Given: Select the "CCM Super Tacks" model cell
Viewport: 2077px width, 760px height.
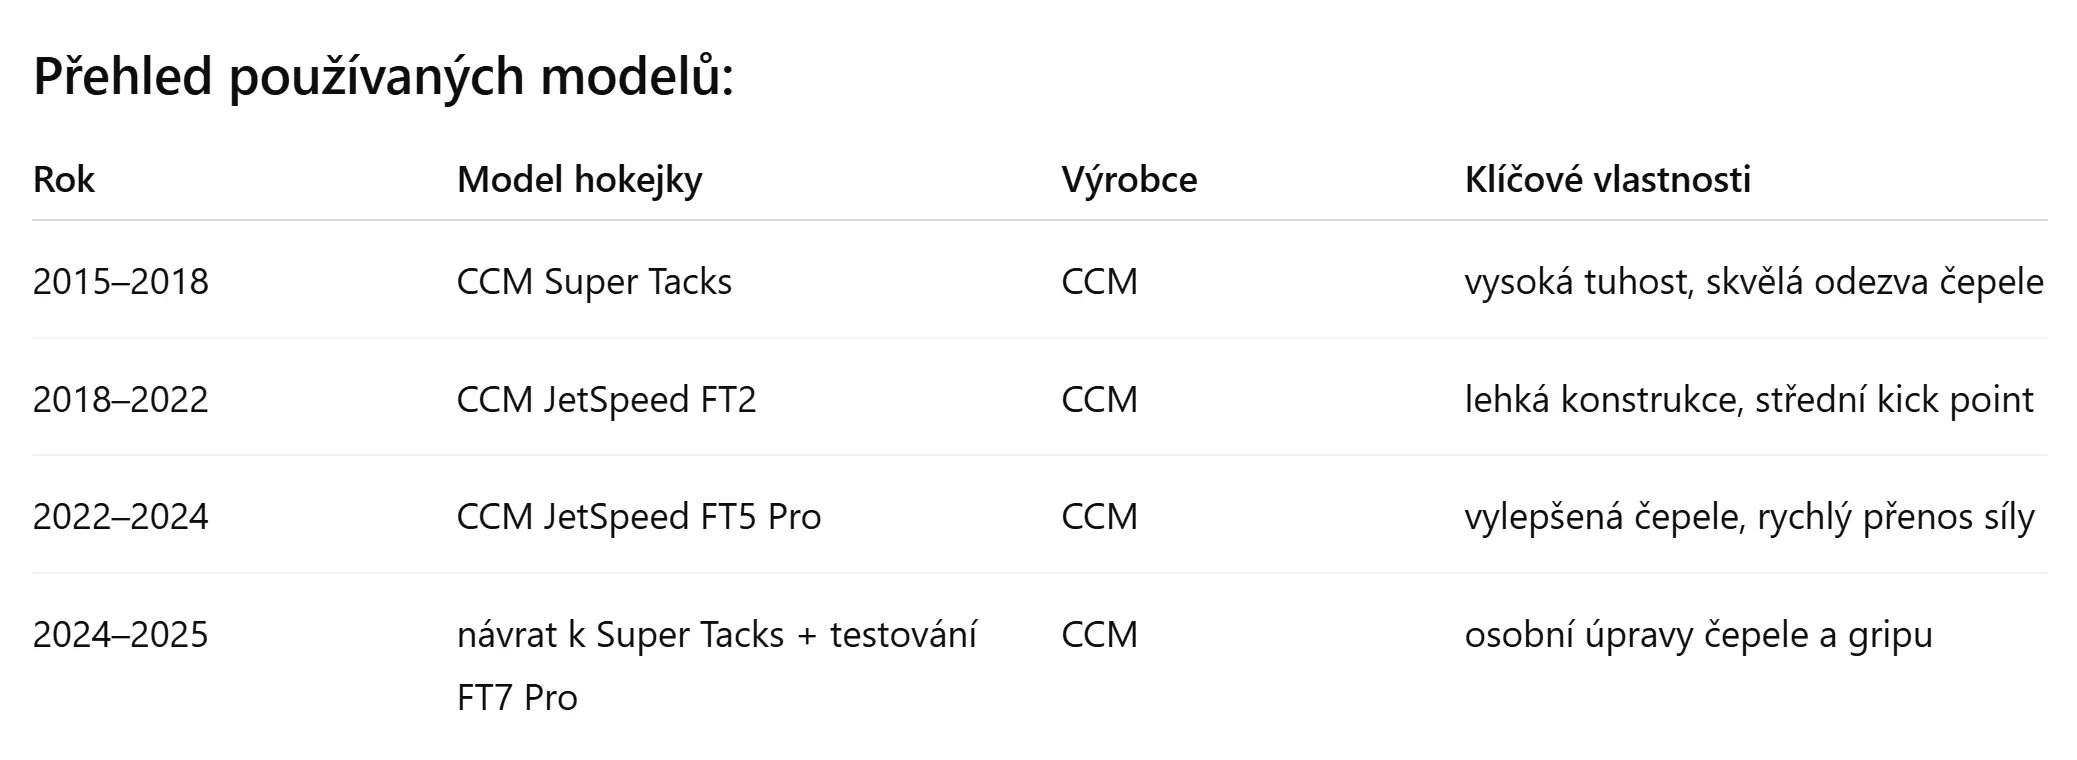Looking at the screenshot, I should pos(594,282).
